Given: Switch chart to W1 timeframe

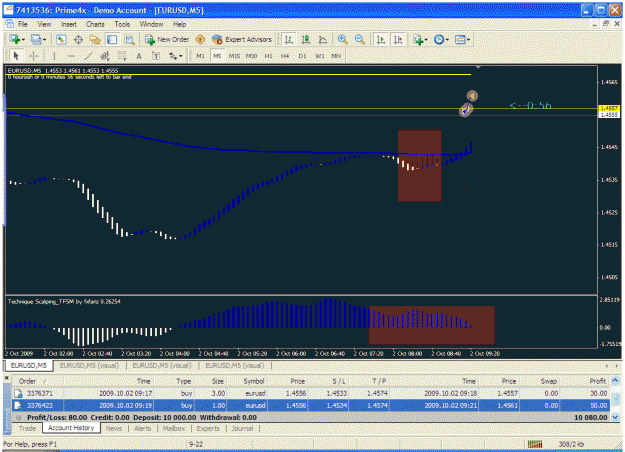Looking at the screenshot, I should point(319,56).
